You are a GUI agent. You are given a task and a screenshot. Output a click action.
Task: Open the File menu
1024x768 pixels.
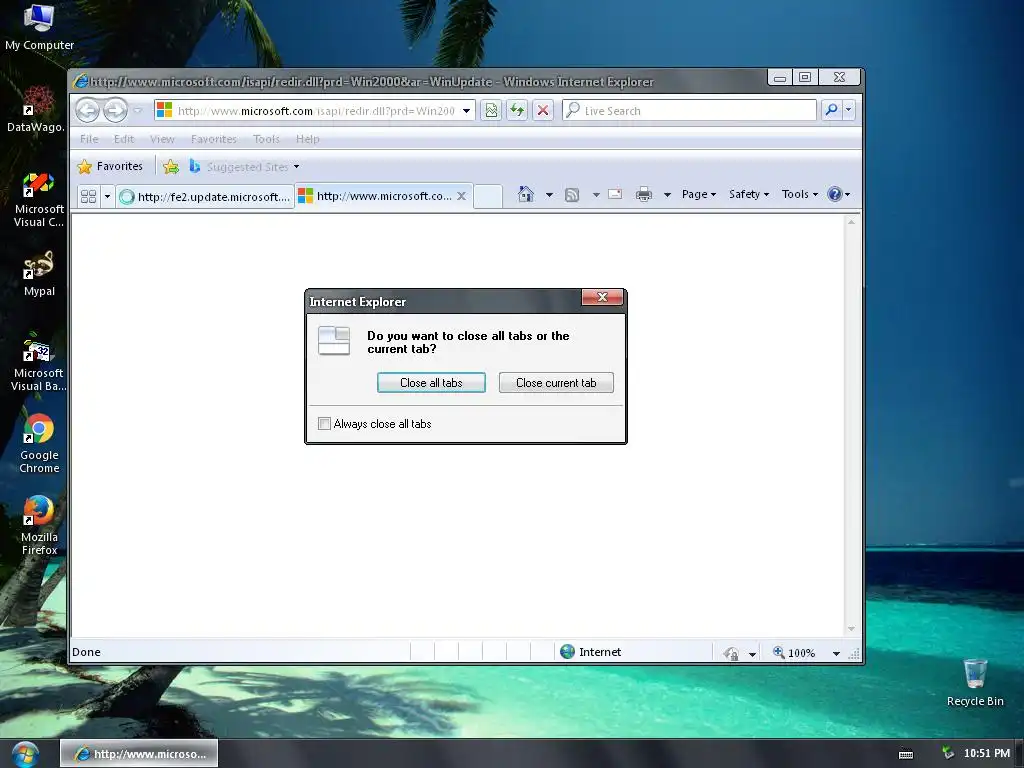click(x=89, y=139)
